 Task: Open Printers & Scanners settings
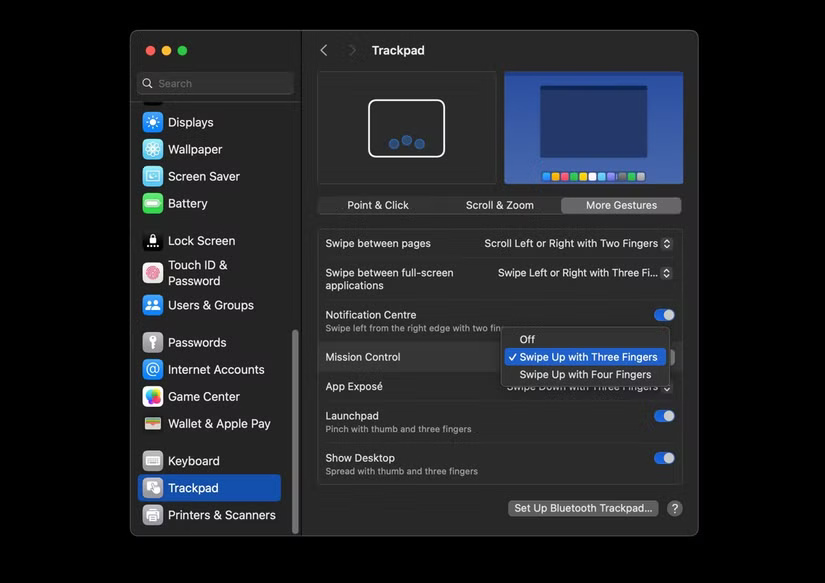click(217, 515)
